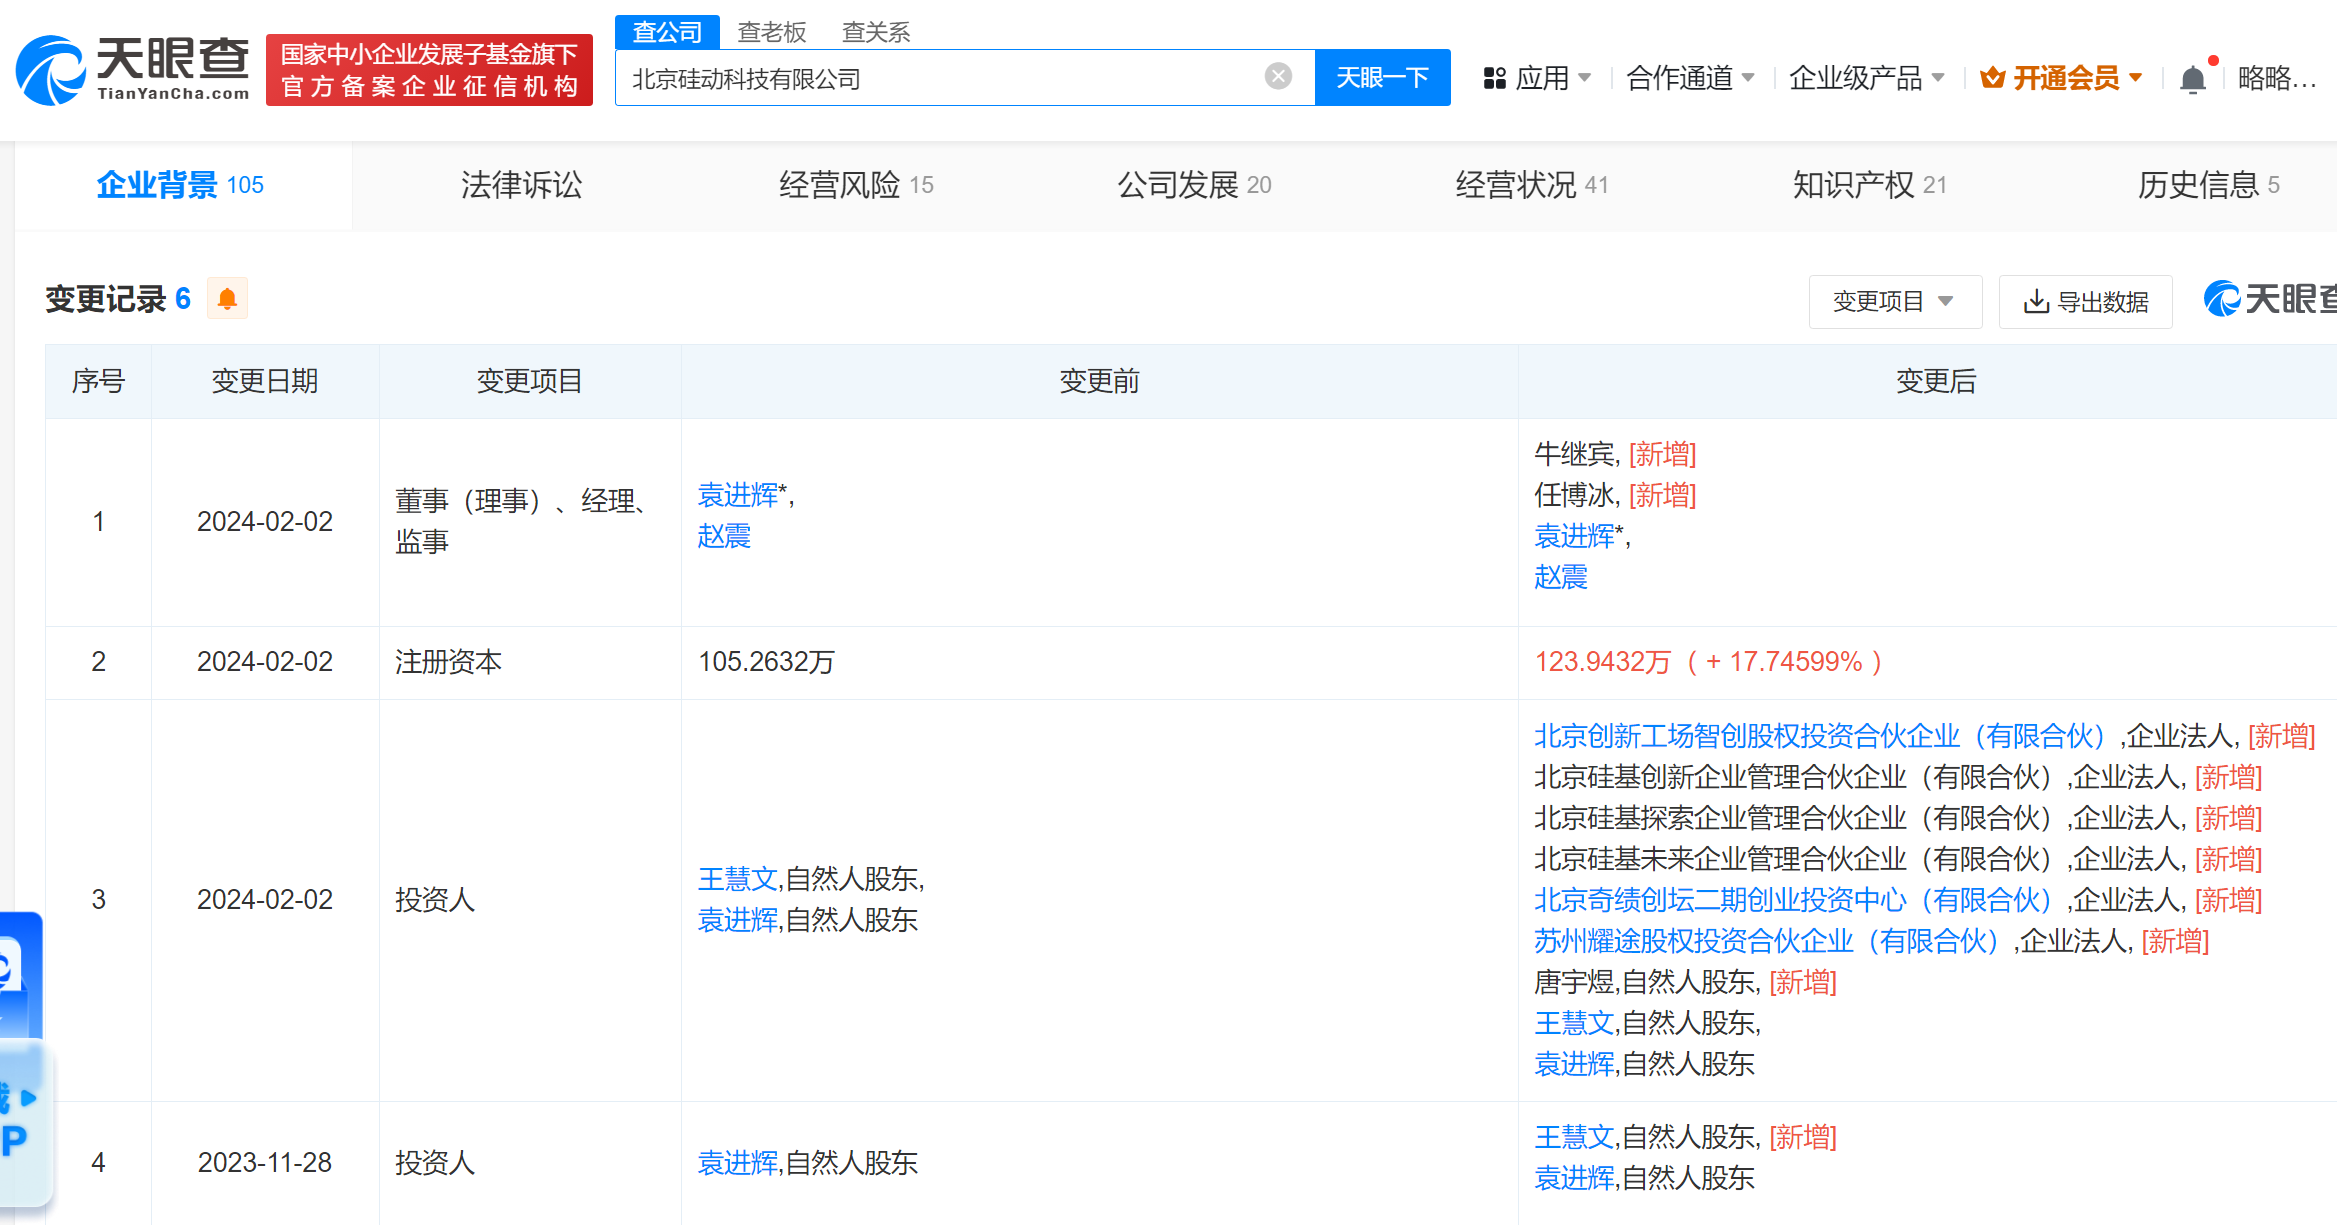Select the 历史信息 tab

point(2208,185)
